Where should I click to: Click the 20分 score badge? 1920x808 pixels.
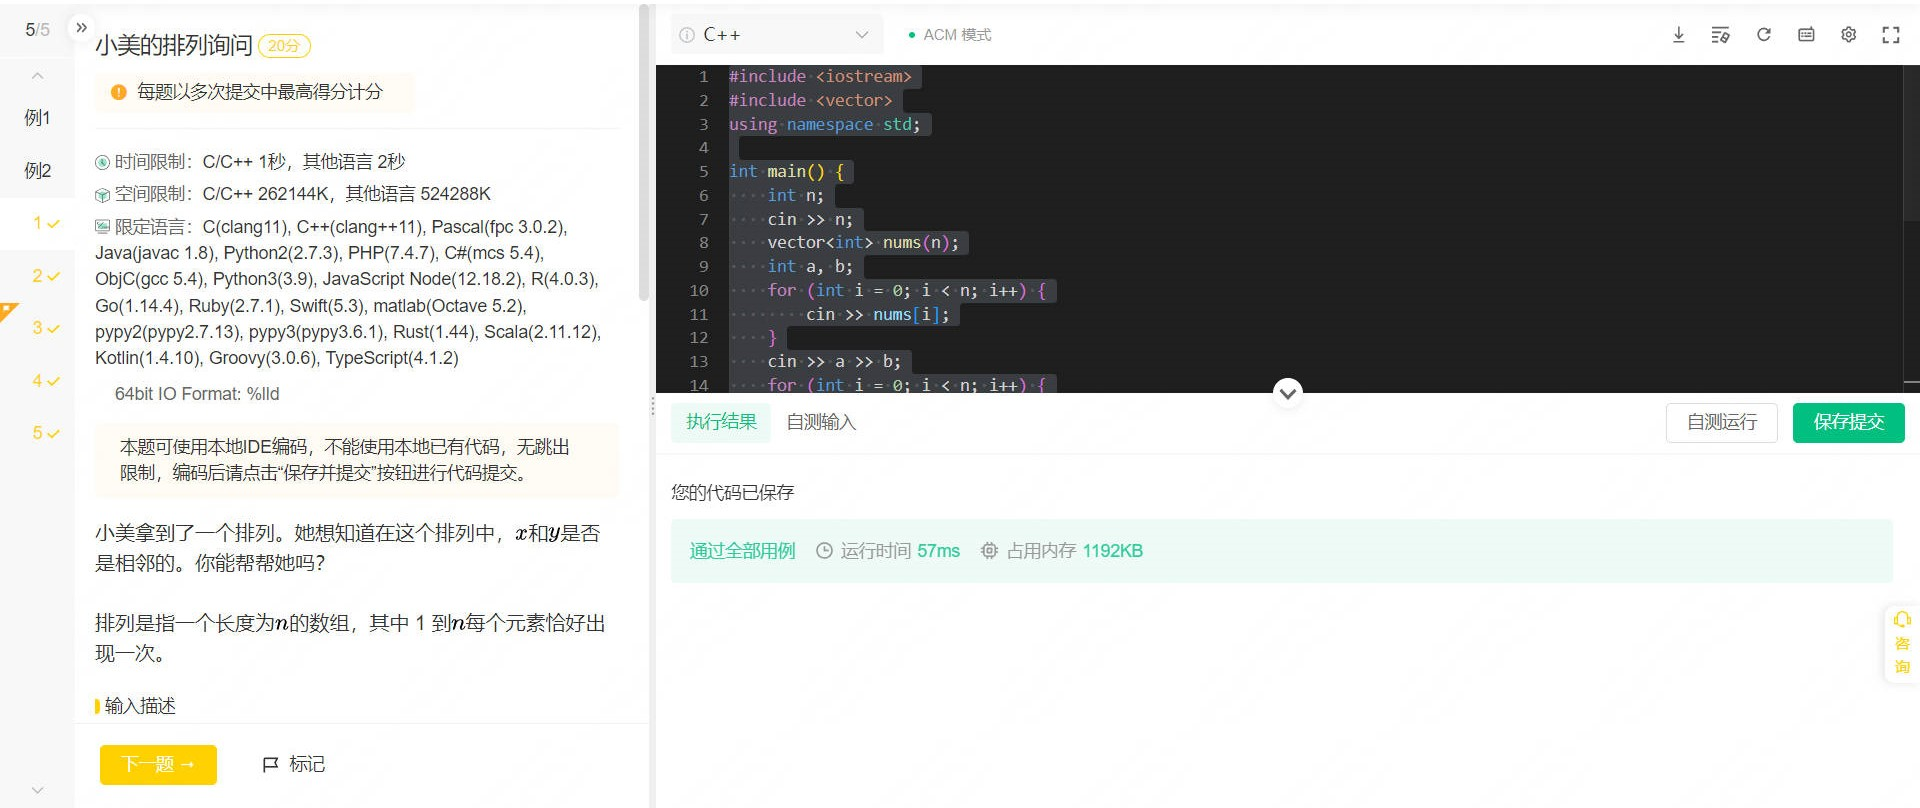[x=284, y=46]
